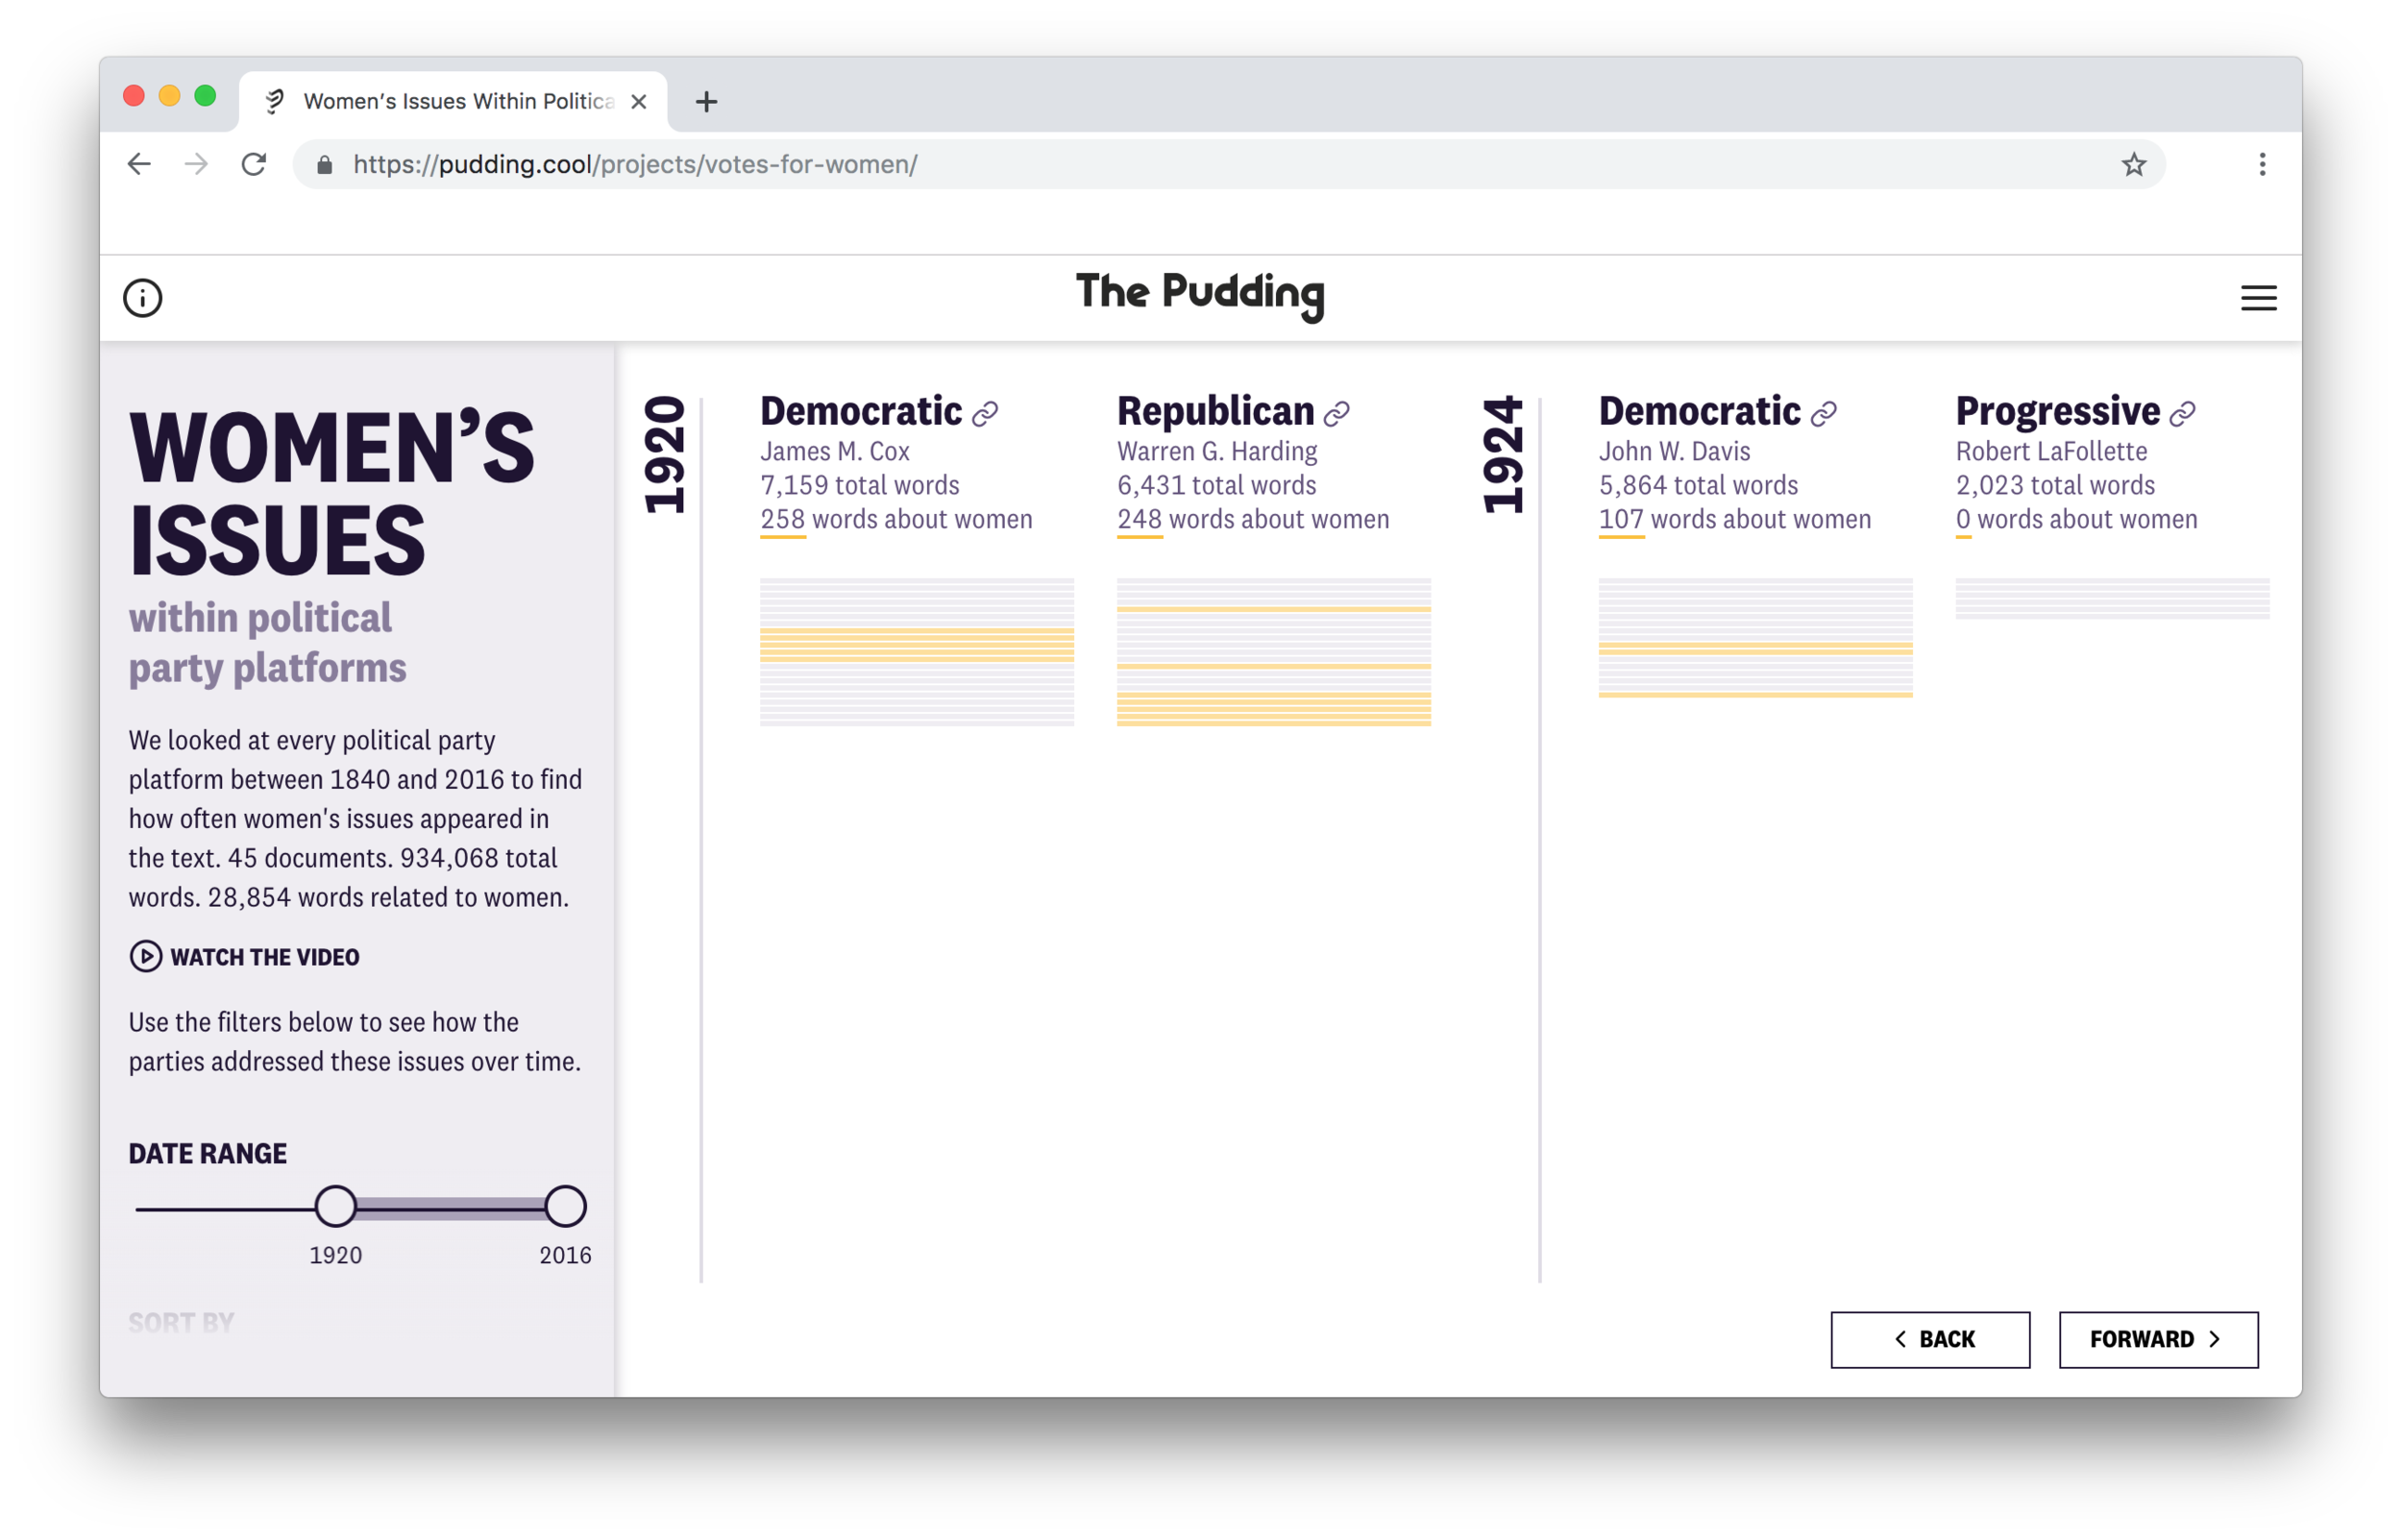Select the 1920 date range handle
Image resolution: width=2402 pixels, height=1540 pixels.
[x=336, y=1206]
